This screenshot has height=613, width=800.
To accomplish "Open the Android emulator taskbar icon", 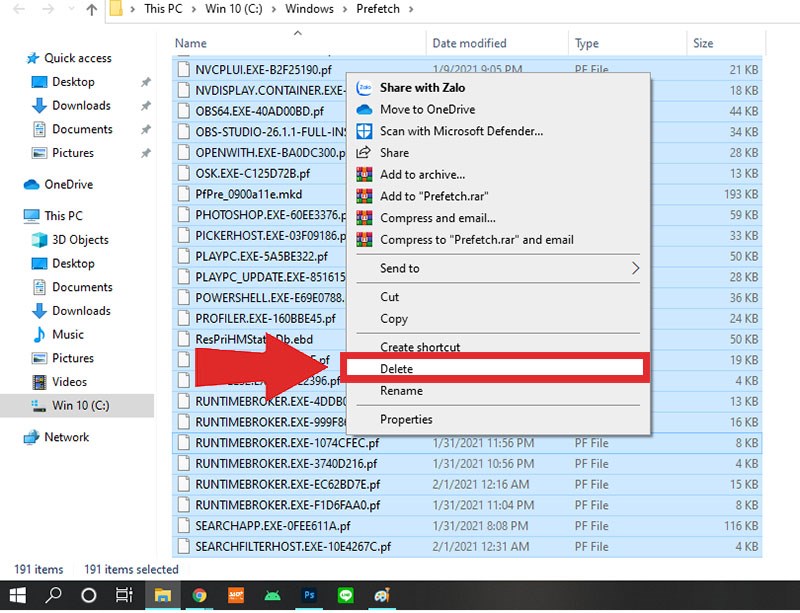I will pyautogui.click(x=272, y=595).
